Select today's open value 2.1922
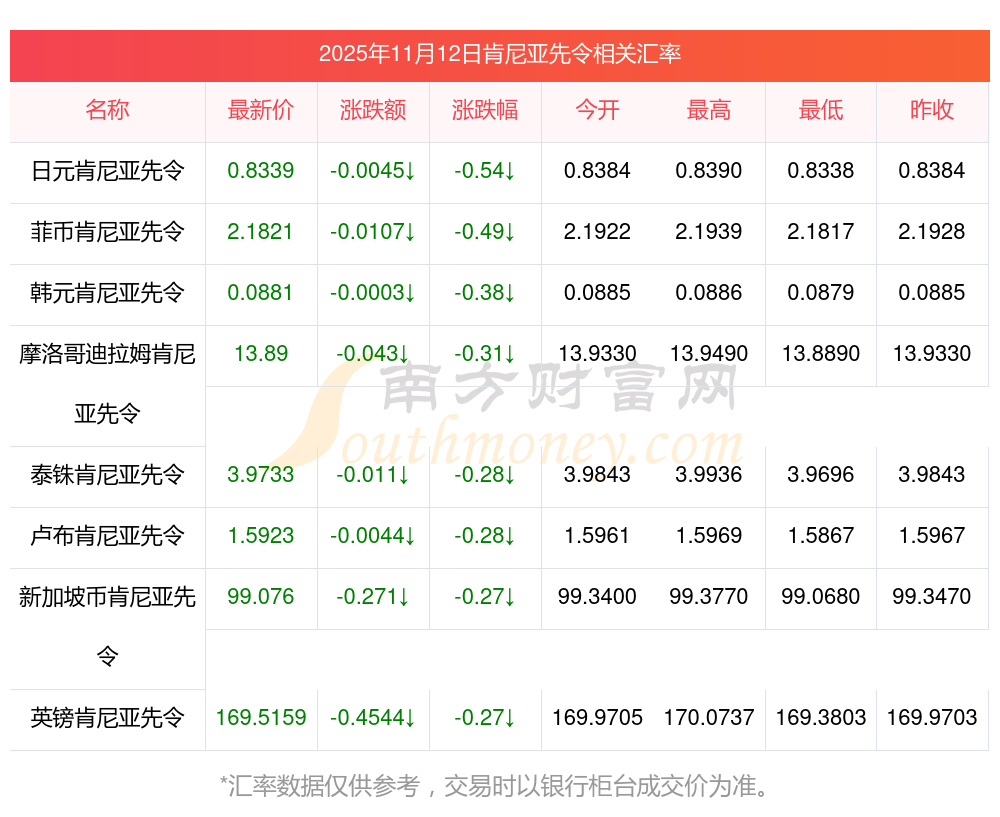 tap(597, 232)
